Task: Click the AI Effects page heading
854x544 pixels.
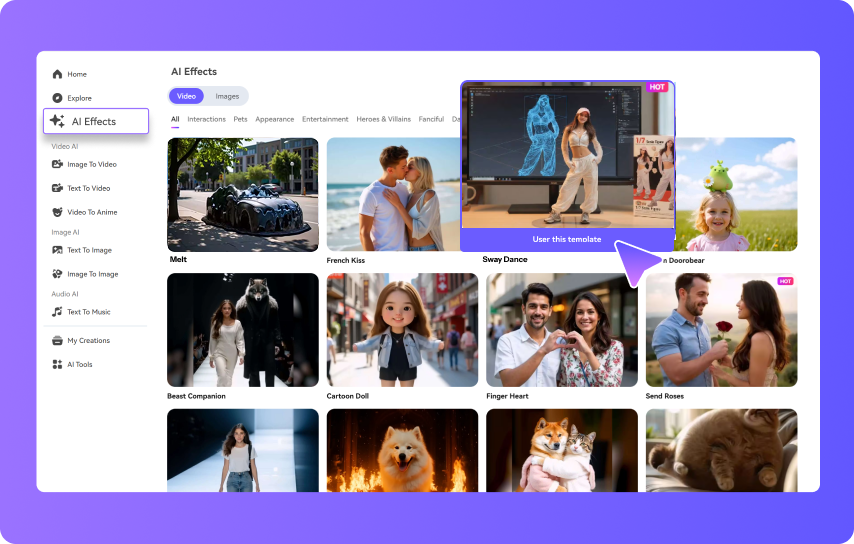Action: click(194, 71)
